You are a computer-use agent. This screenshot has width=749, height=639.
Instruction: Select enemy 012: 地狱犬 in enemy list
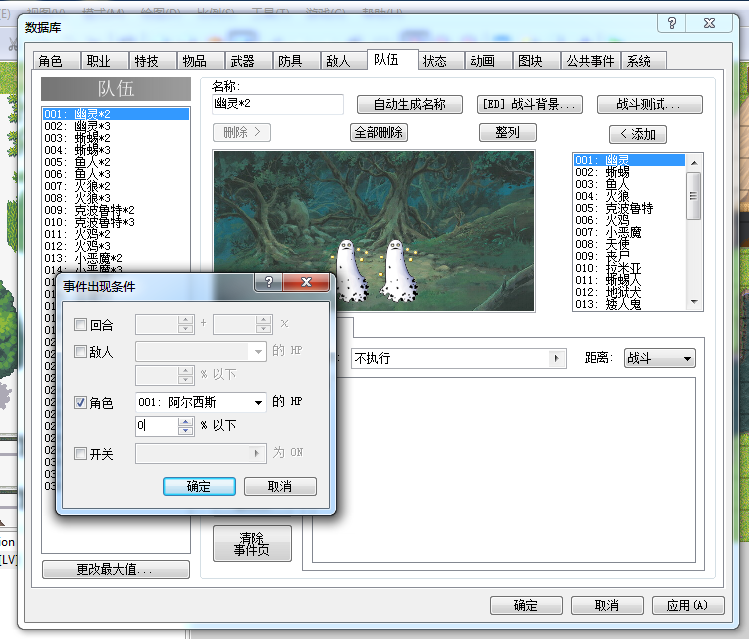point(629,292)
